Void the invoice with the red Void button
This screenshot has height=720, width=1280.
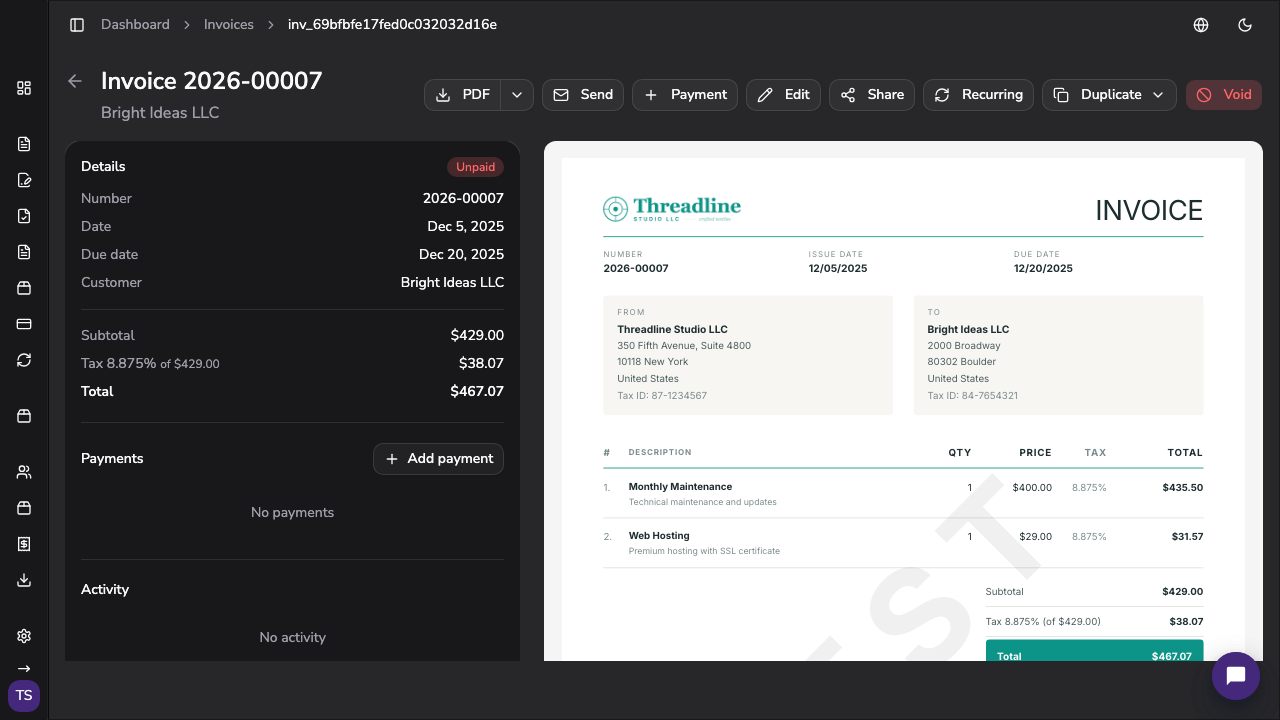point(1224,95)
